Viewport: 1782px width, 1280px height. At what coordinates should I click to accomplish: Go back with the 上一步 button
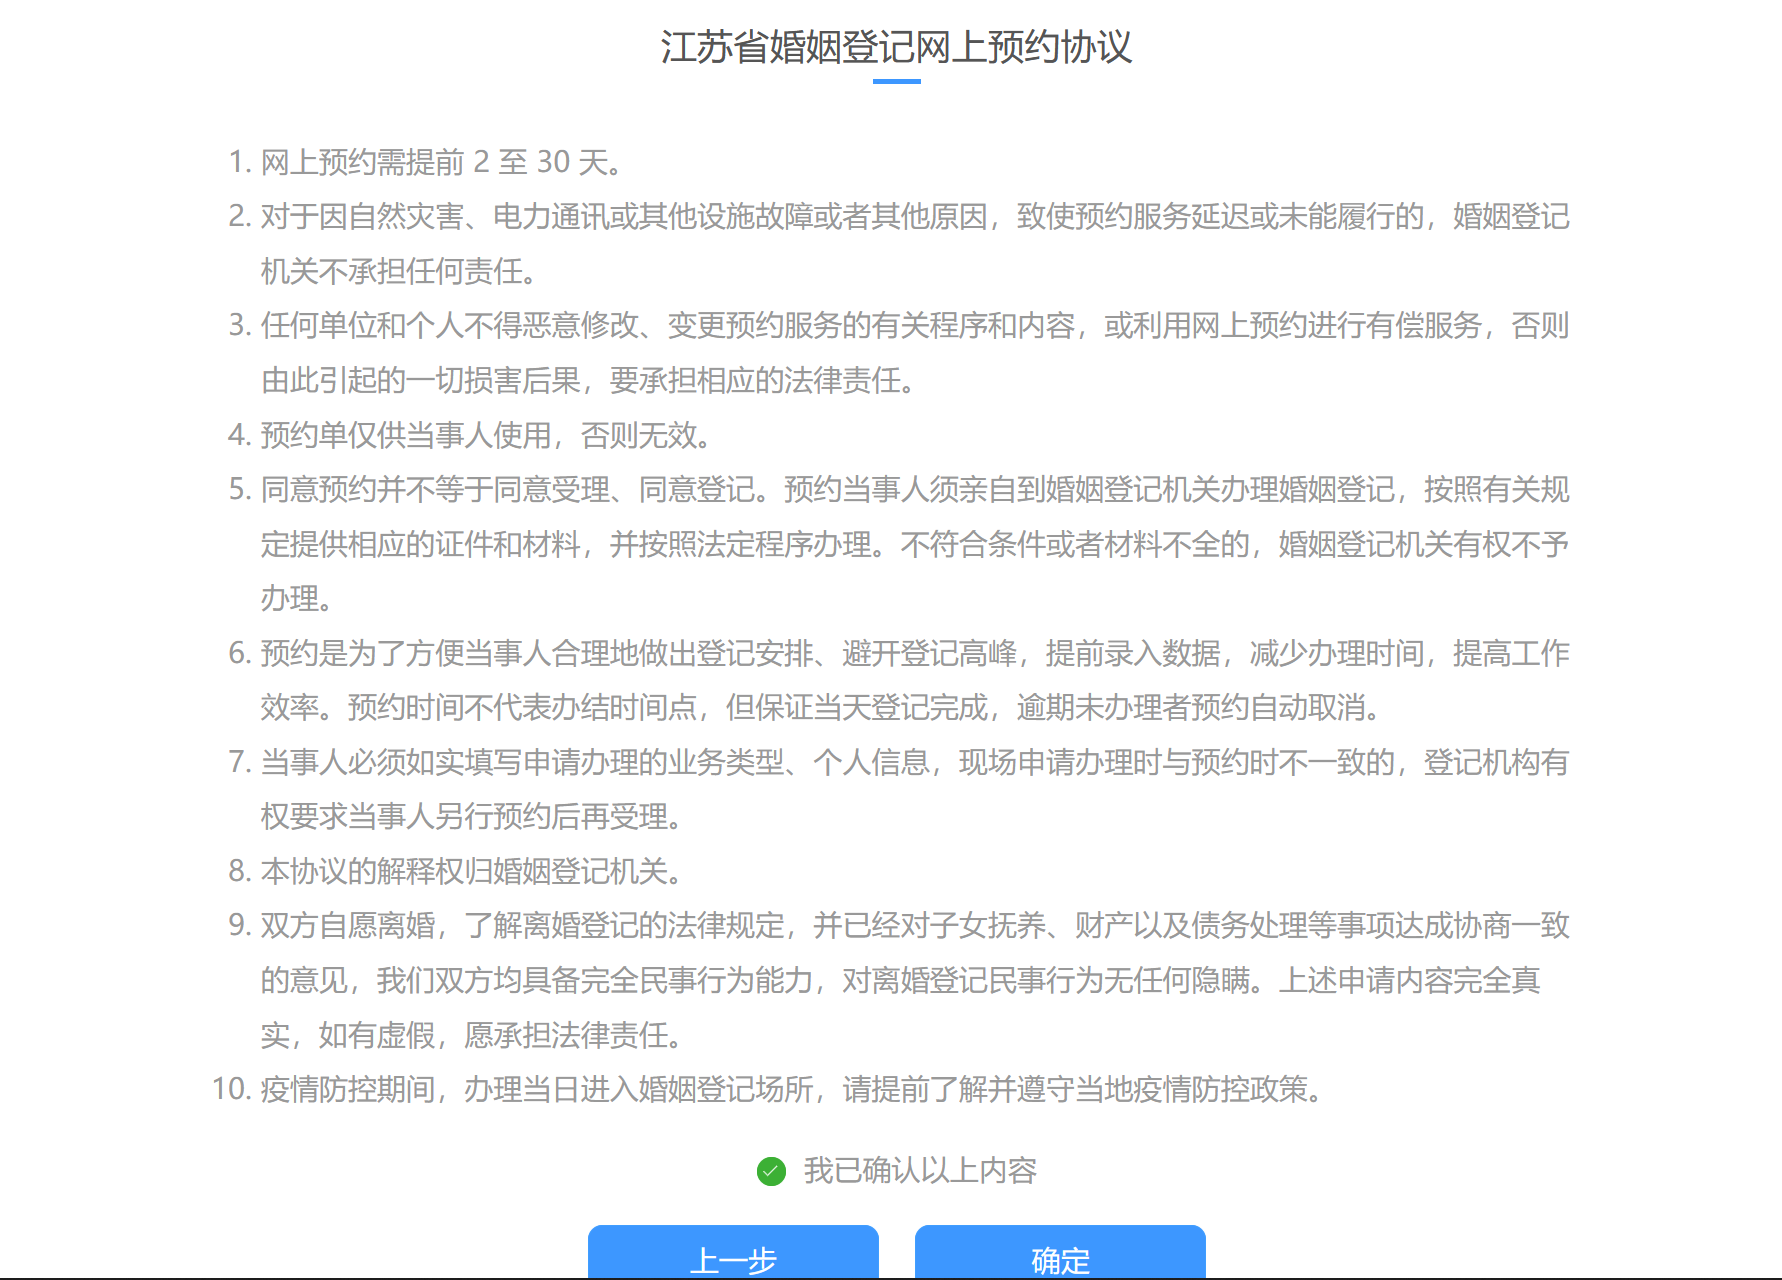(733, 1256)
